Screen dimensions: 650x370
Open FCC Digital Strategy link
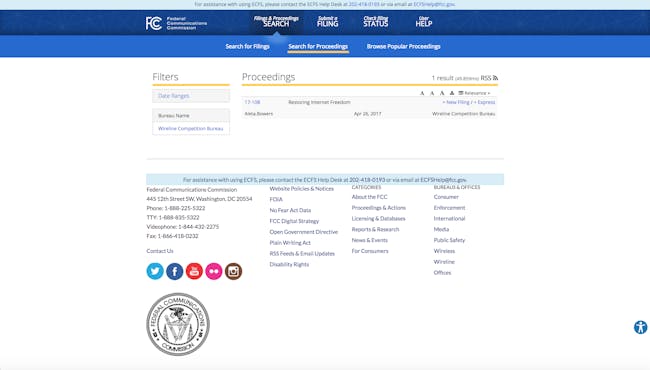(x=294, y=221)
